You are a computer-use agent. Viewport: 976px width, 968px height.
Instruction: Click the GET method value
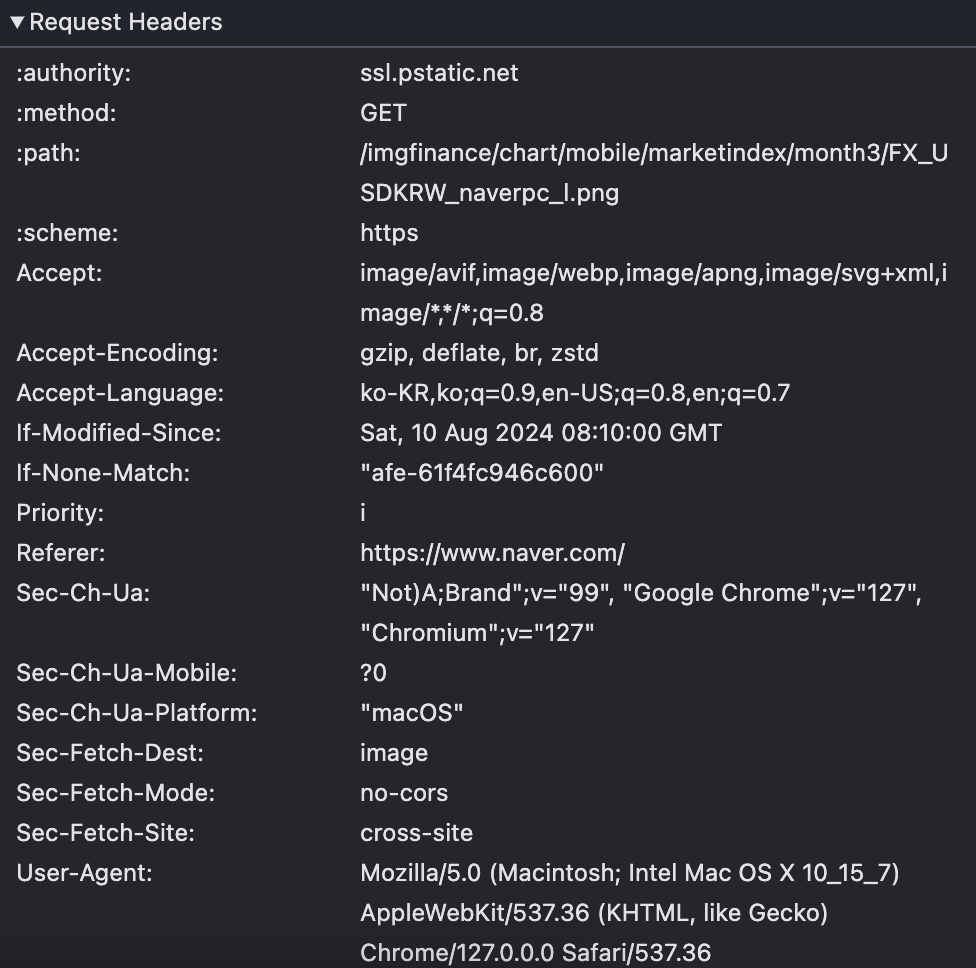tap(383, 113)
